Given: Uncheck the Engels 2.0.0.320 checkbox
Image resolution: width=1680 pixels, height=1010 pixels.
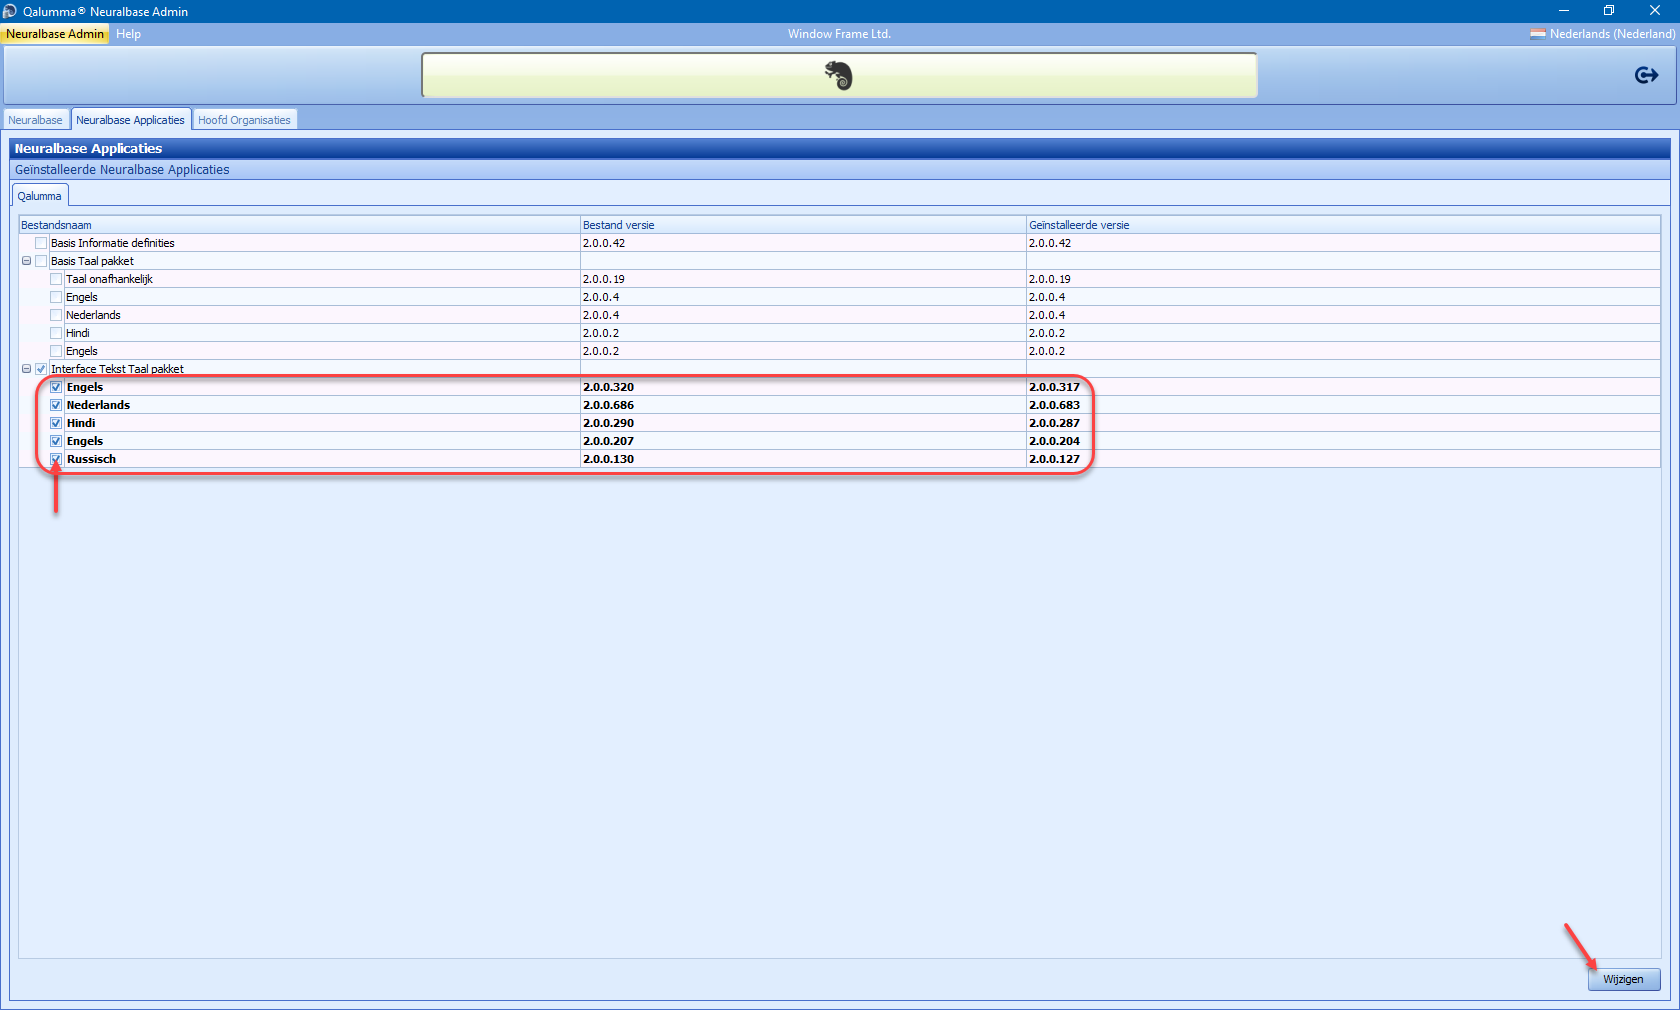Looking at the screenshot, I should (56, 387).
